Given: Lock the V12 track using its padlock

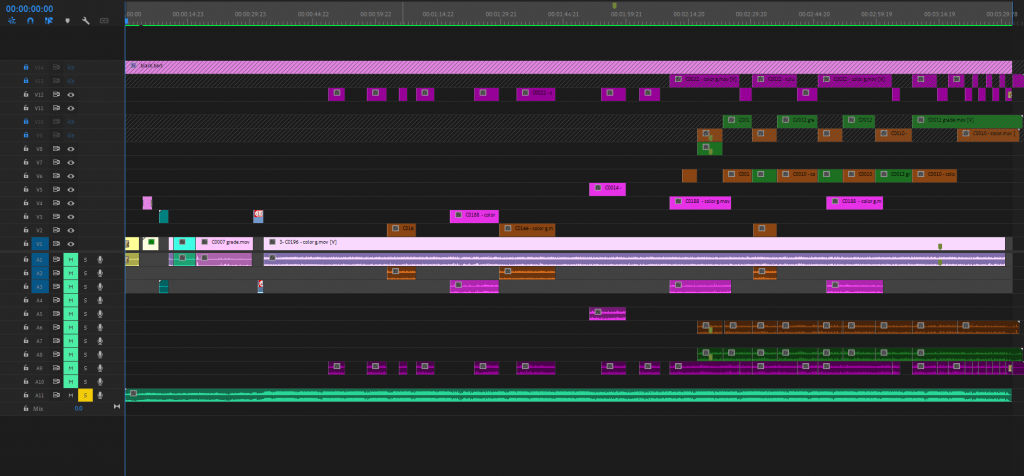Looking at the screenshot, I should click(26, 94).
